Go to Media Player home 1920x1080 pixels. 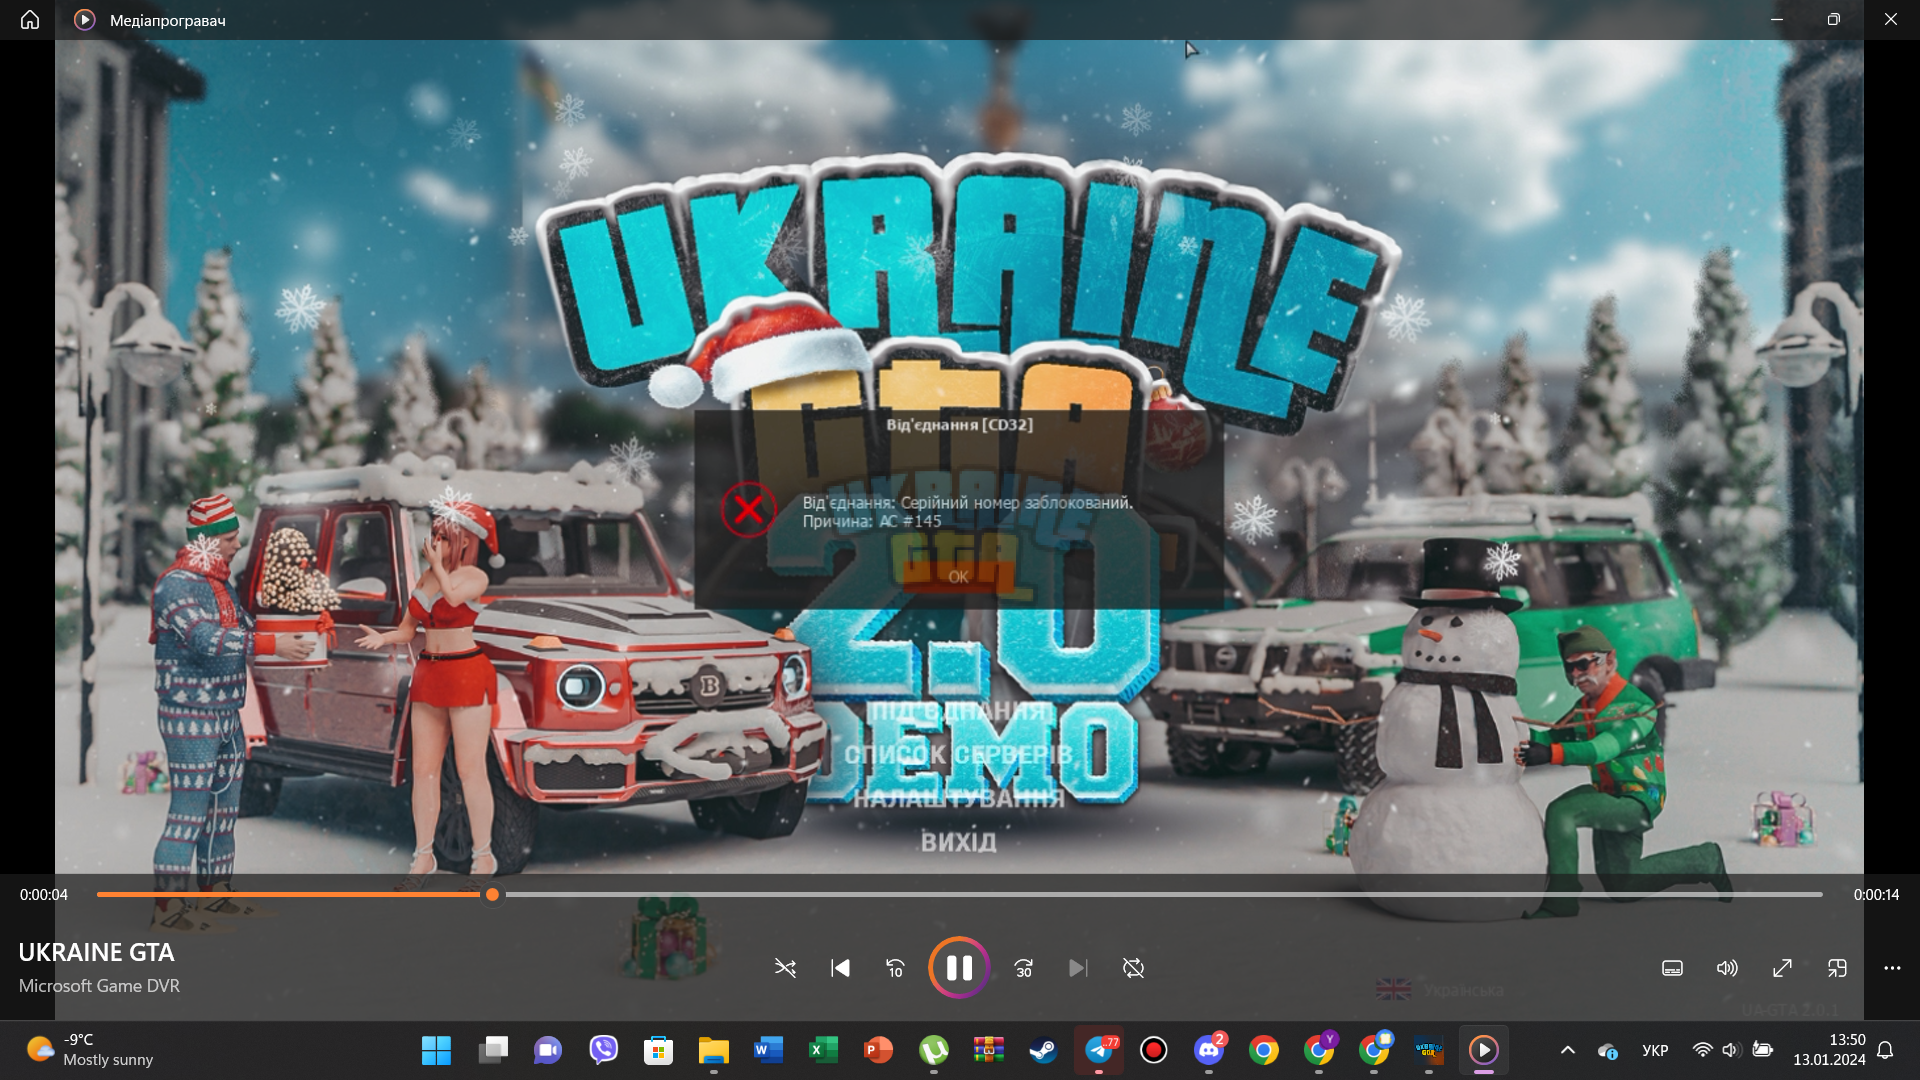(30, 20)
